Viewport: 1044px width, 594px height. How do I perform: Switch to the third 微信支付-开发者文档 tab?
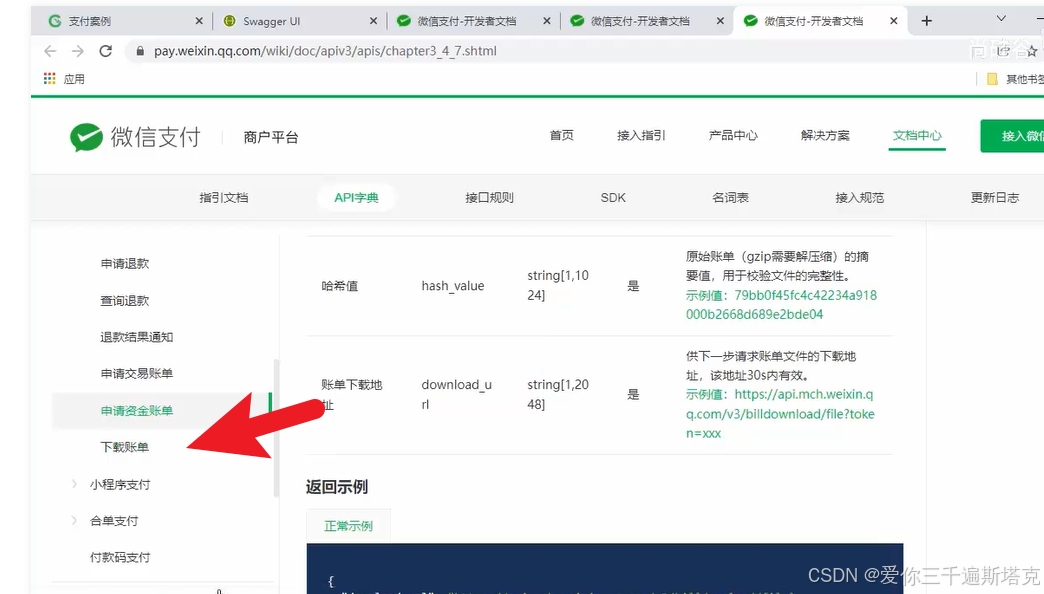[473, 21]
